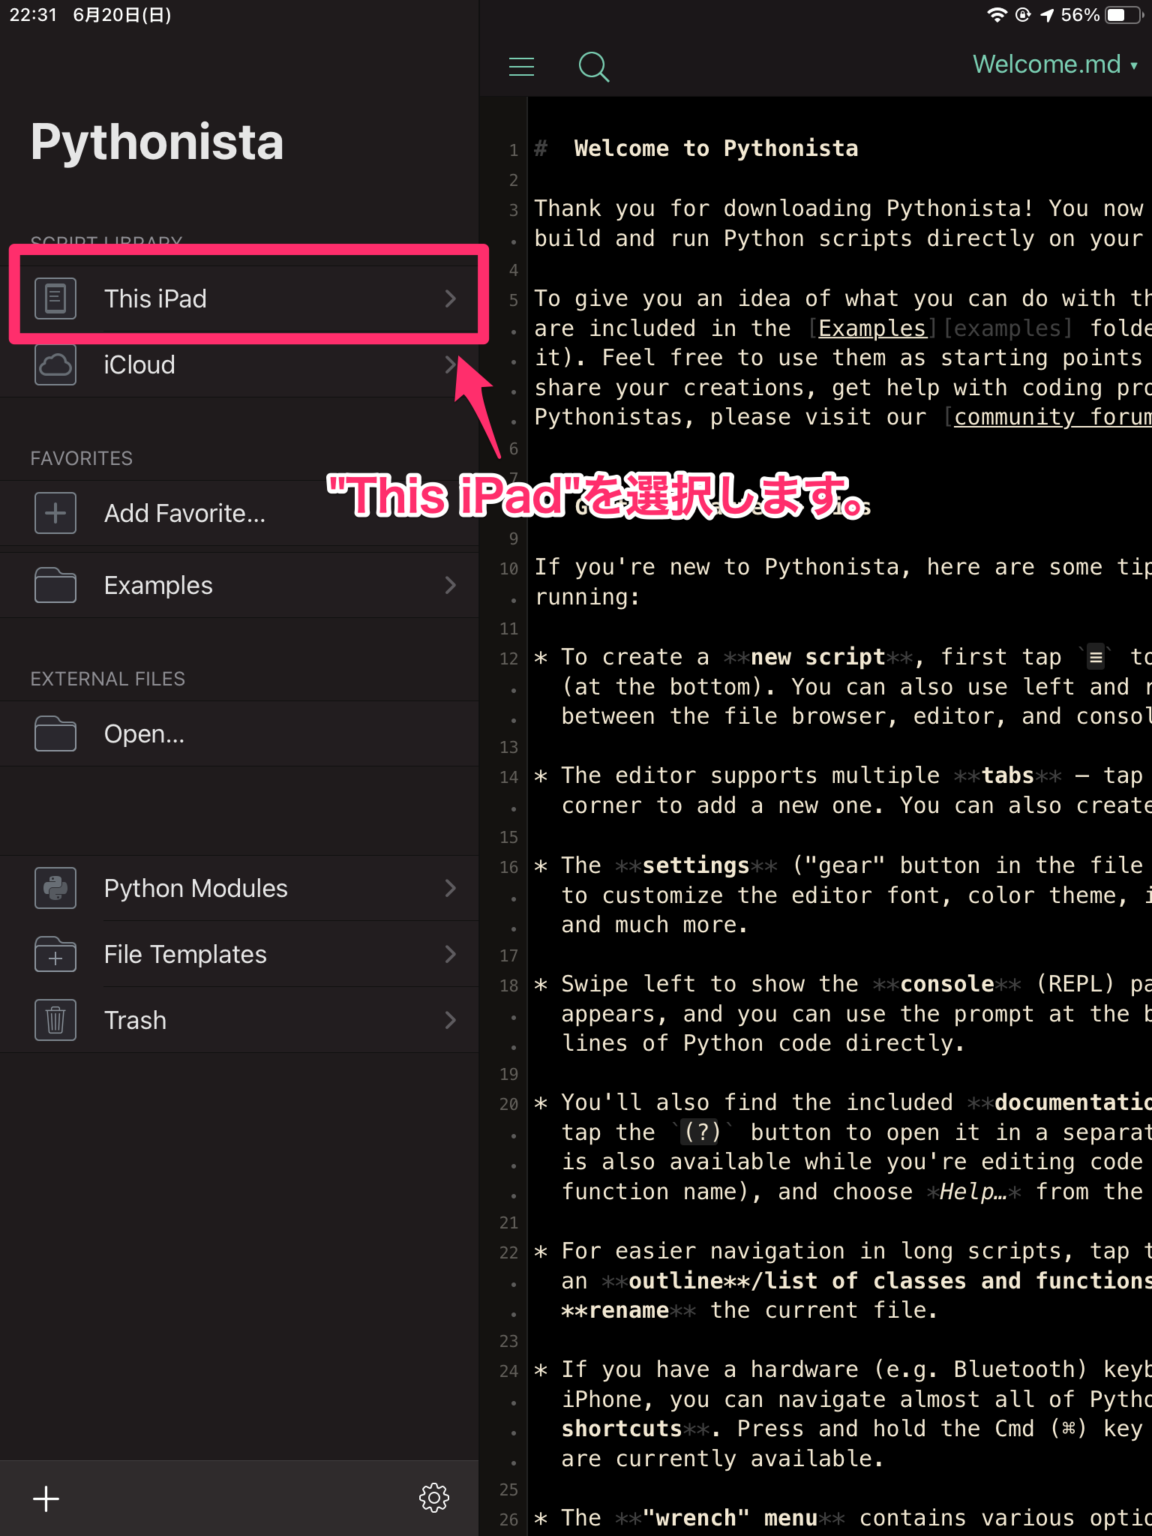Tap the Python Modules snake icon
Viewport: 1152px width, 1536px height.
55,888
